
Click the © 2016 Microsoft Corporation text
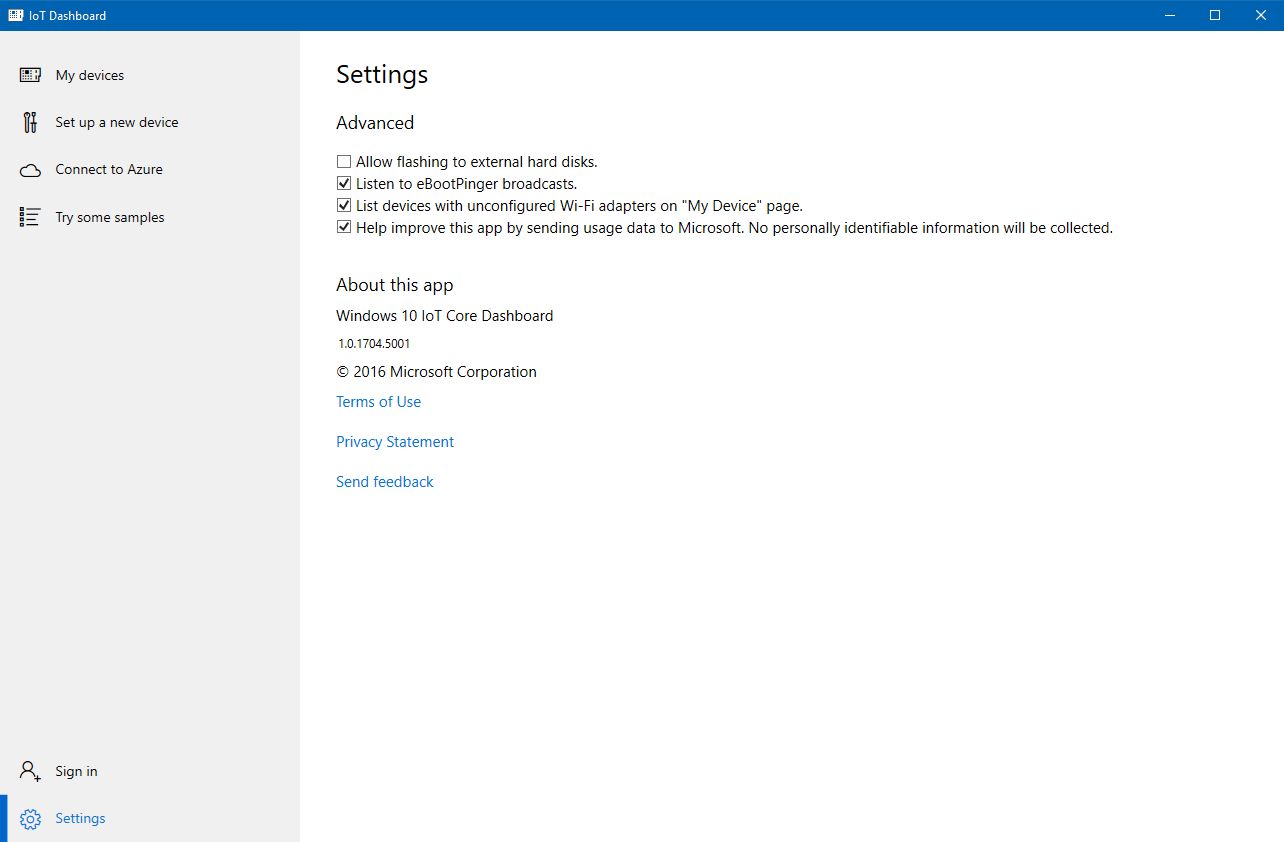(436, 372)
